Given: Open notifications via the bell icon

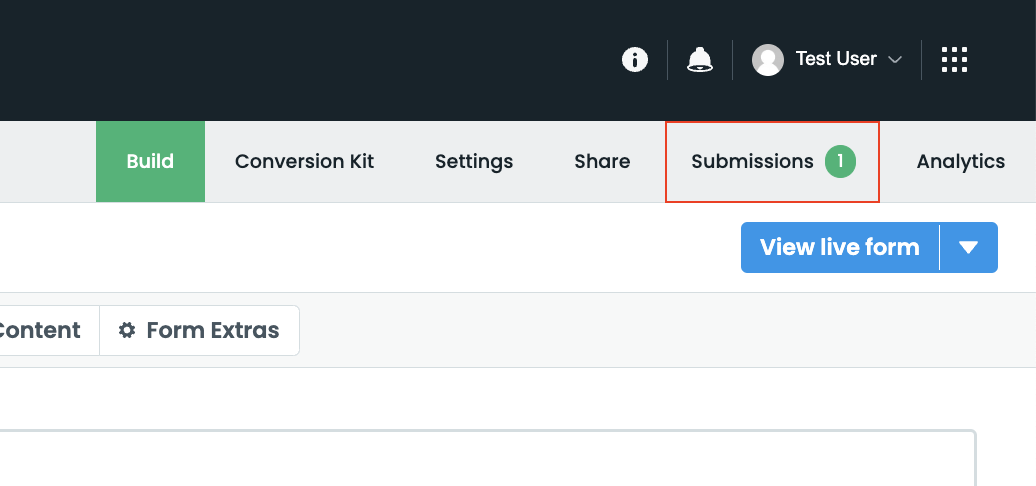Looking at the screenshot, I should 700,60.
